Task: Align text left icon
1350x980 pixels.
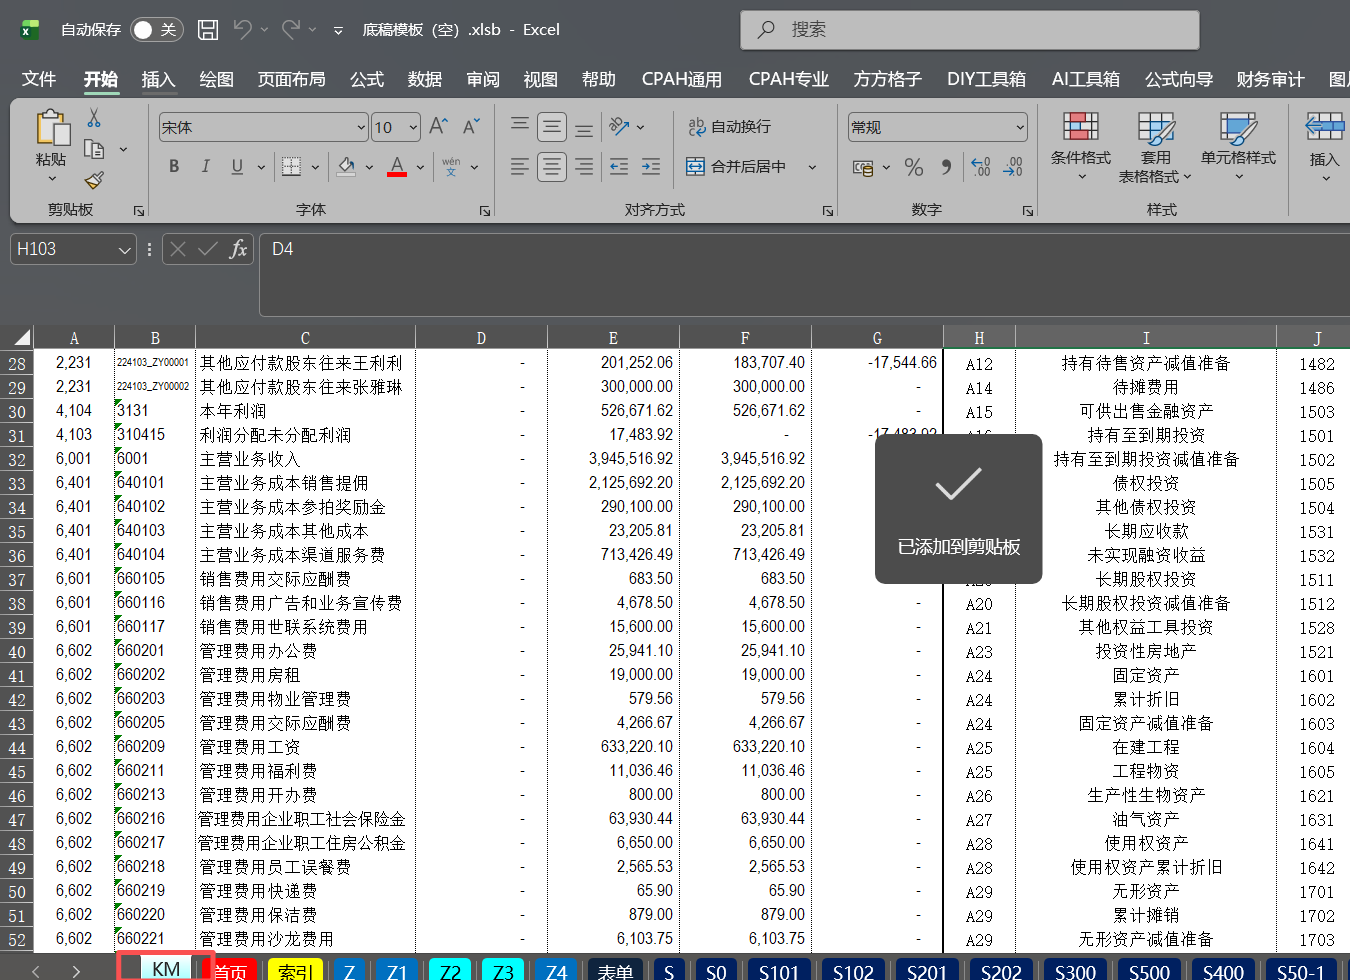Action: (x=520, y=166)
